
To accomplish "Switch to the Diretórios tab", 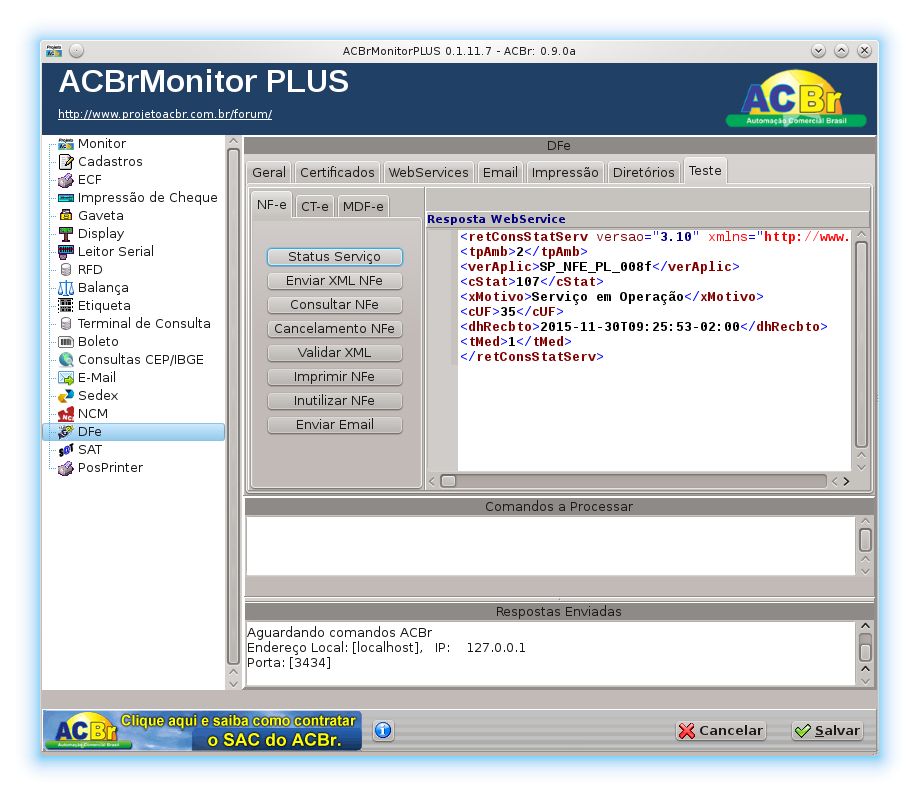I will [x=644, y=172].
